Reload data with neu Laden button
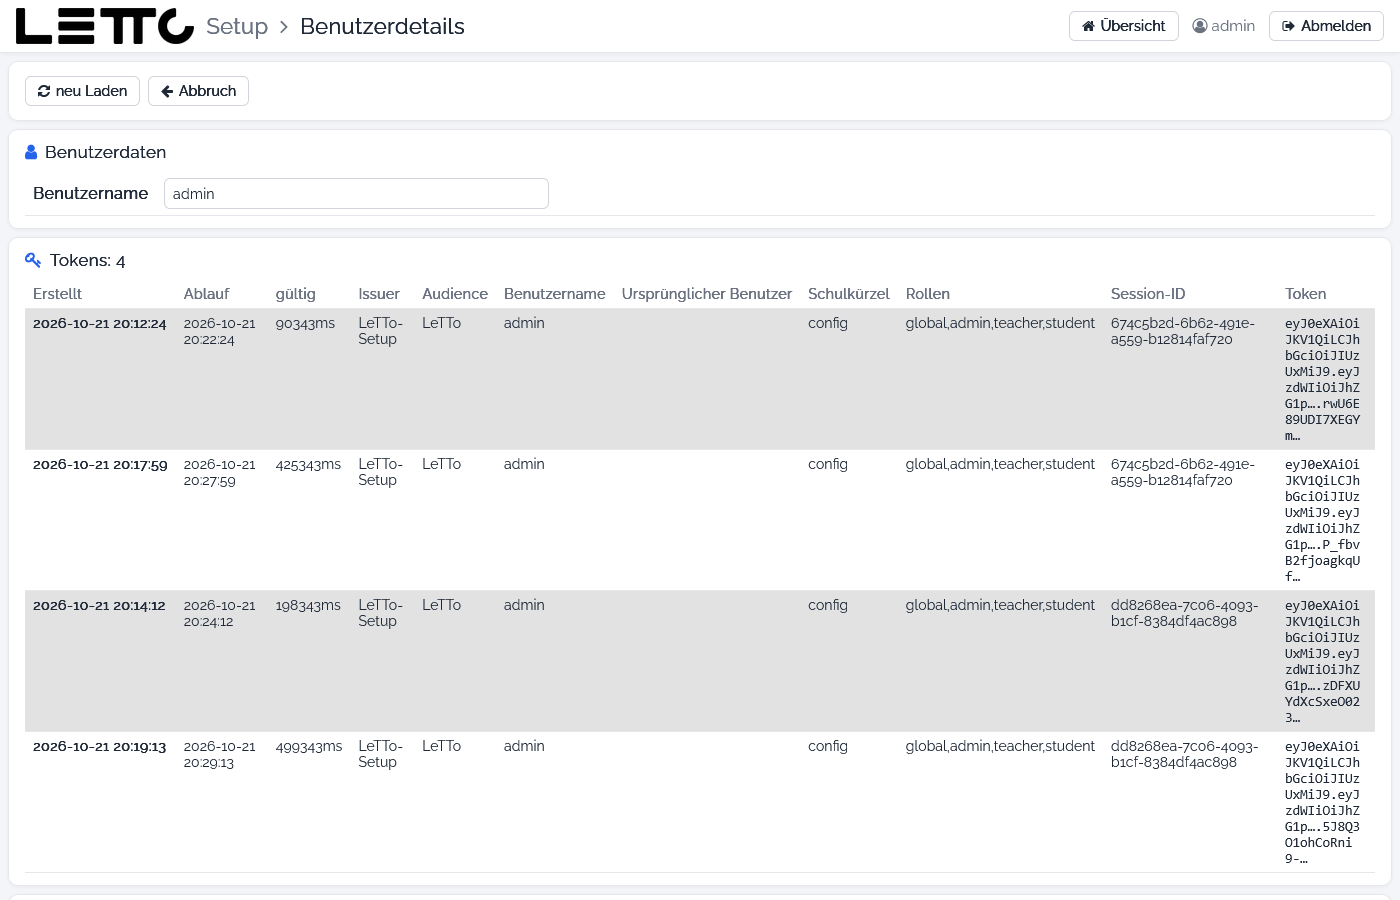 pyautogui.click(x=82, y=91)
